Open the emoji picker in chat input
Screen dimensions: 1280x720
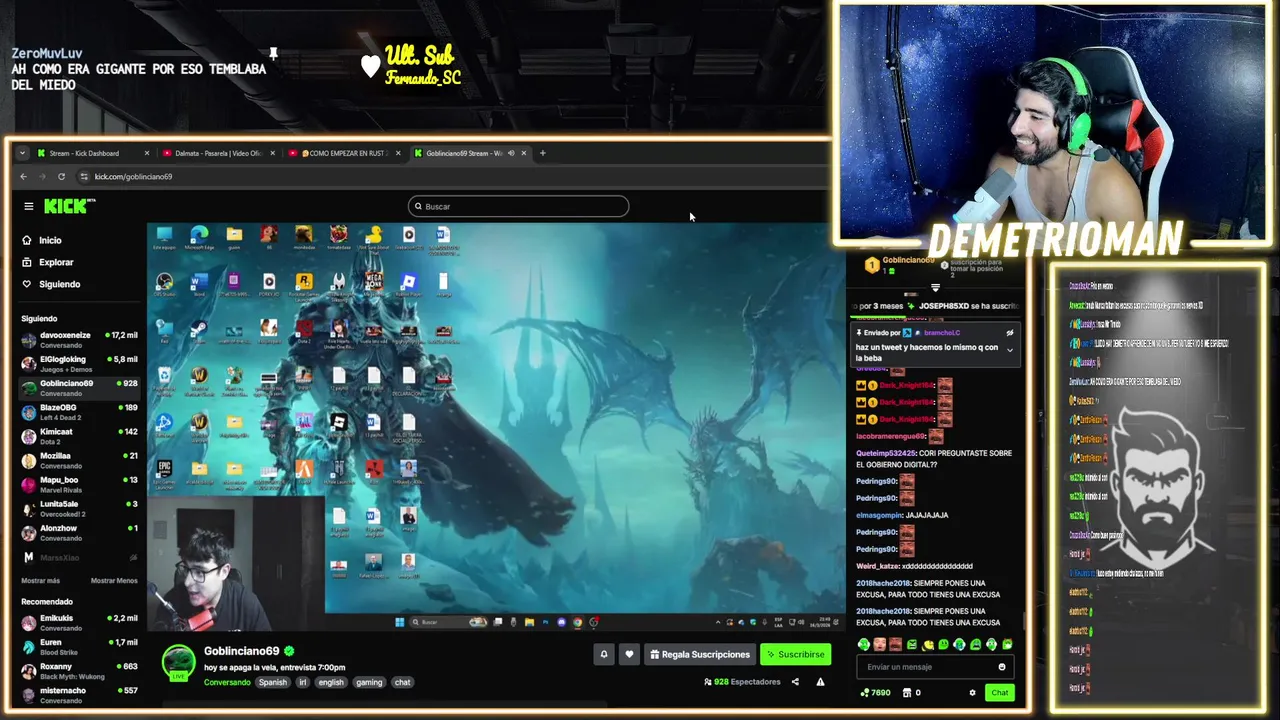[1001, 667]
